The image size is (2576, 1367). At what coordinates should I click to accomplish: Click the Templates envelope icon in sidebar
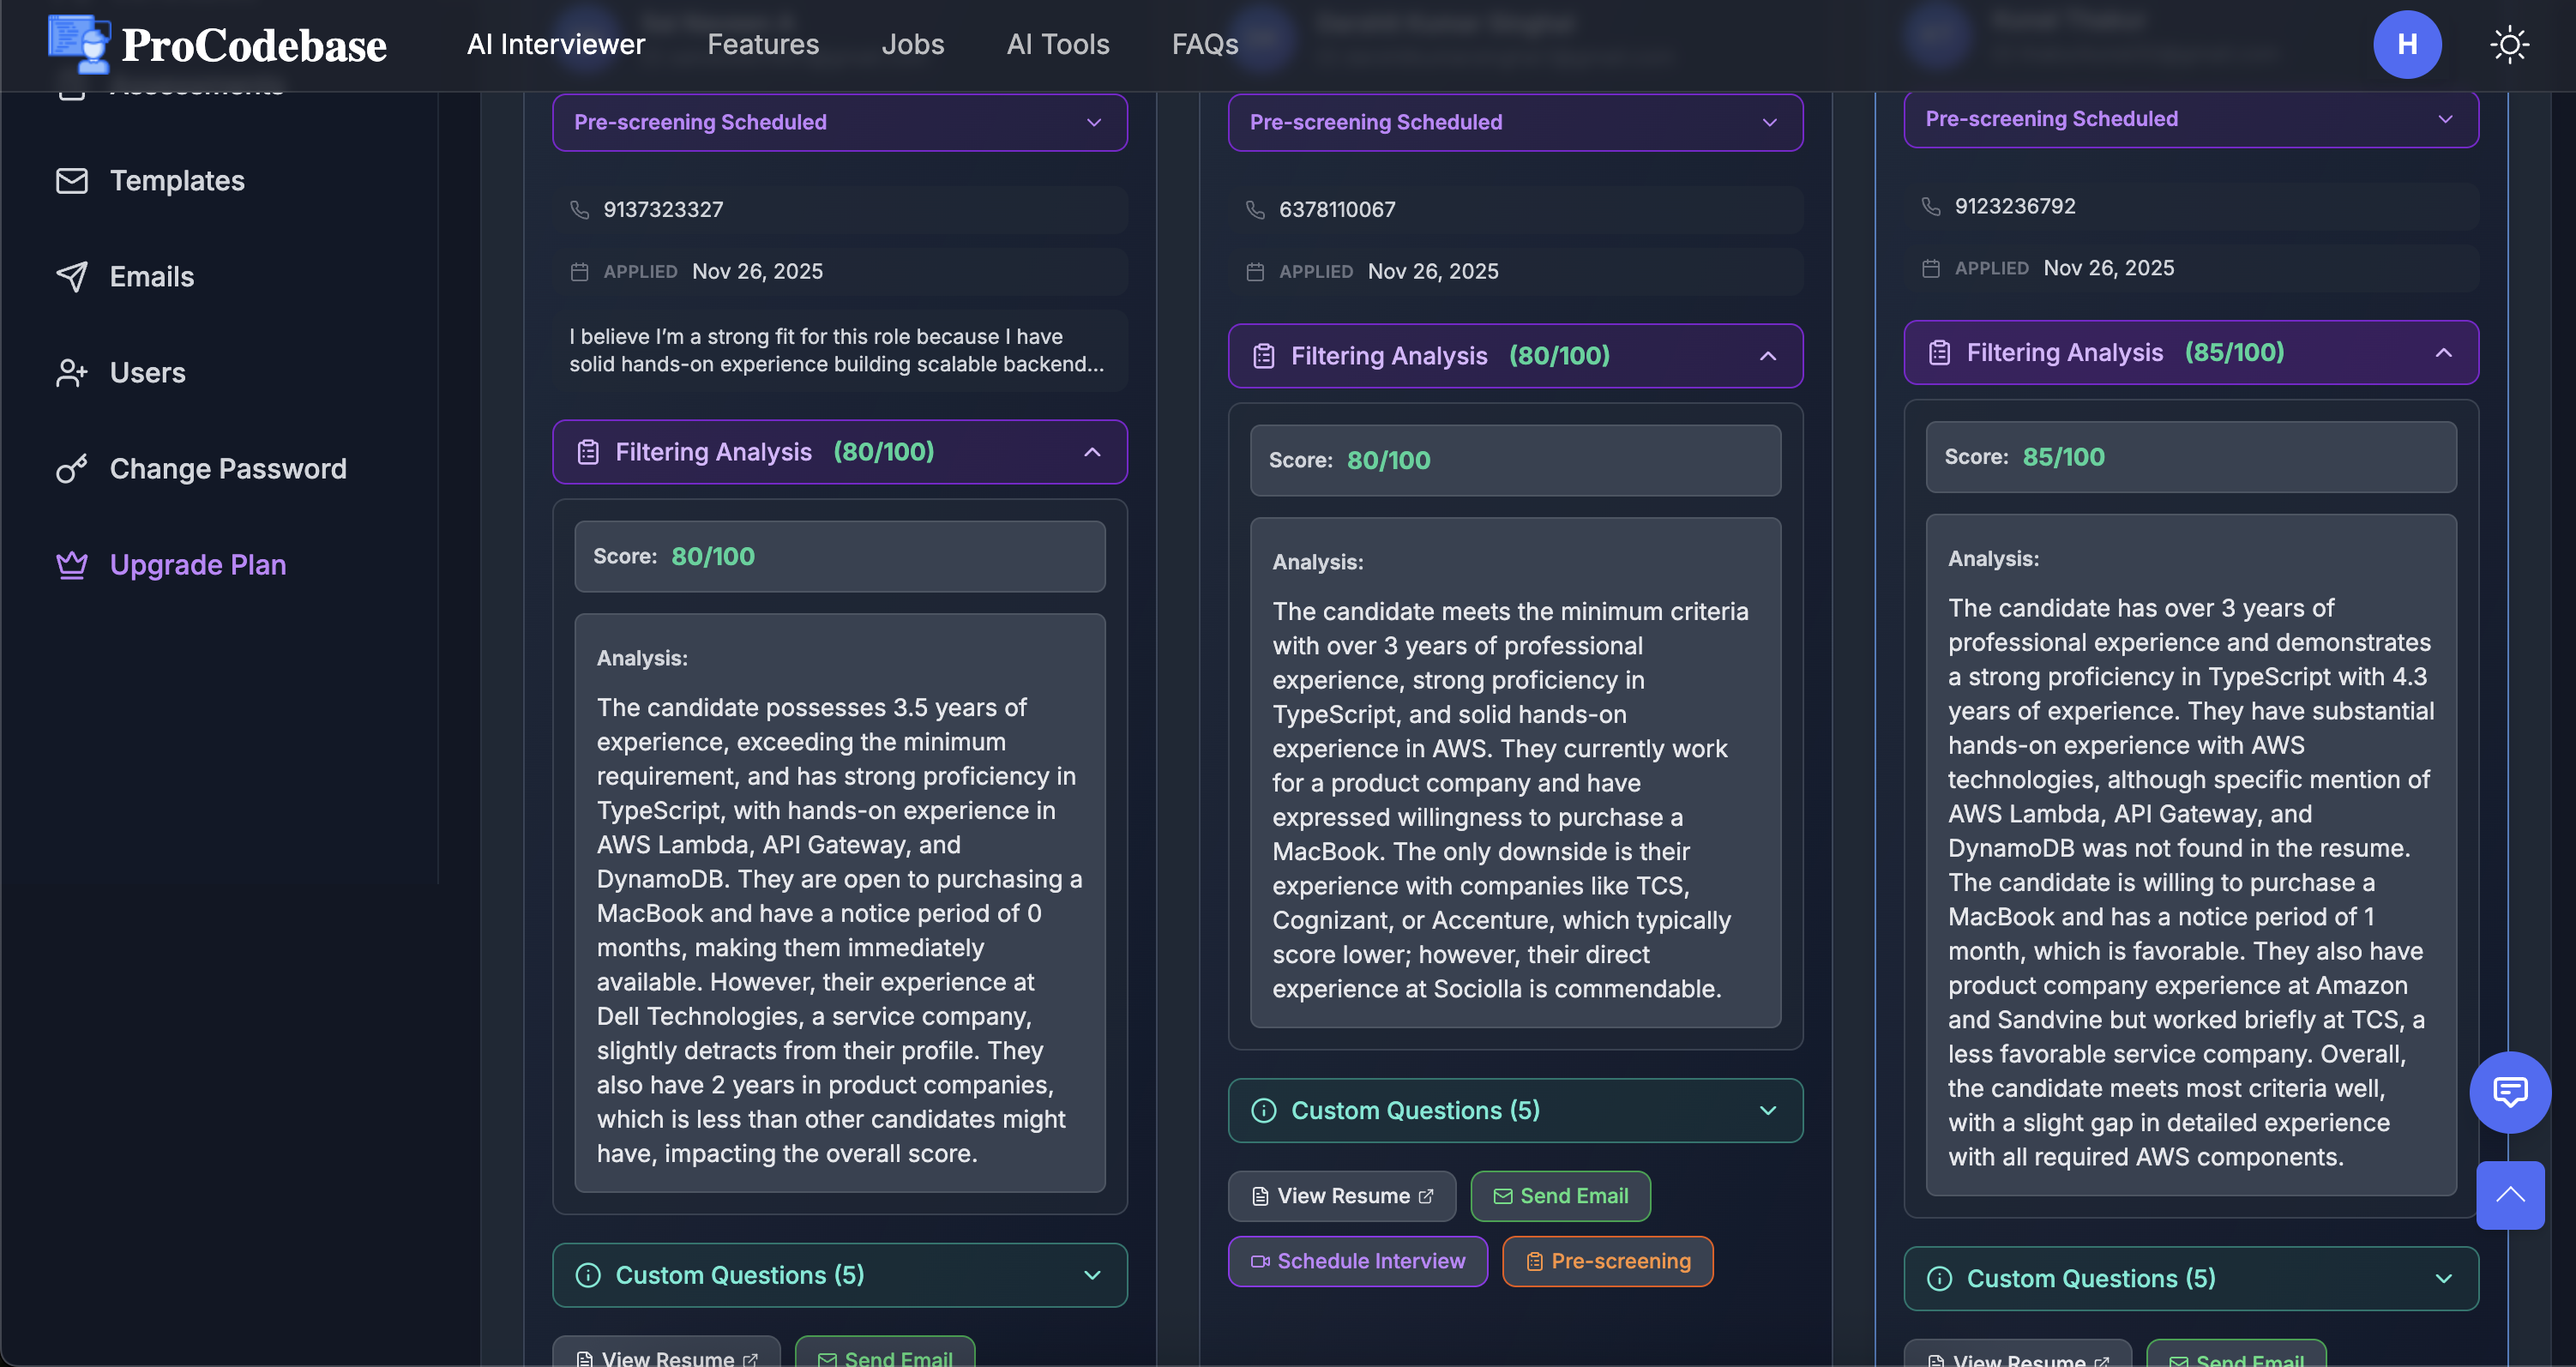point(72,181)
